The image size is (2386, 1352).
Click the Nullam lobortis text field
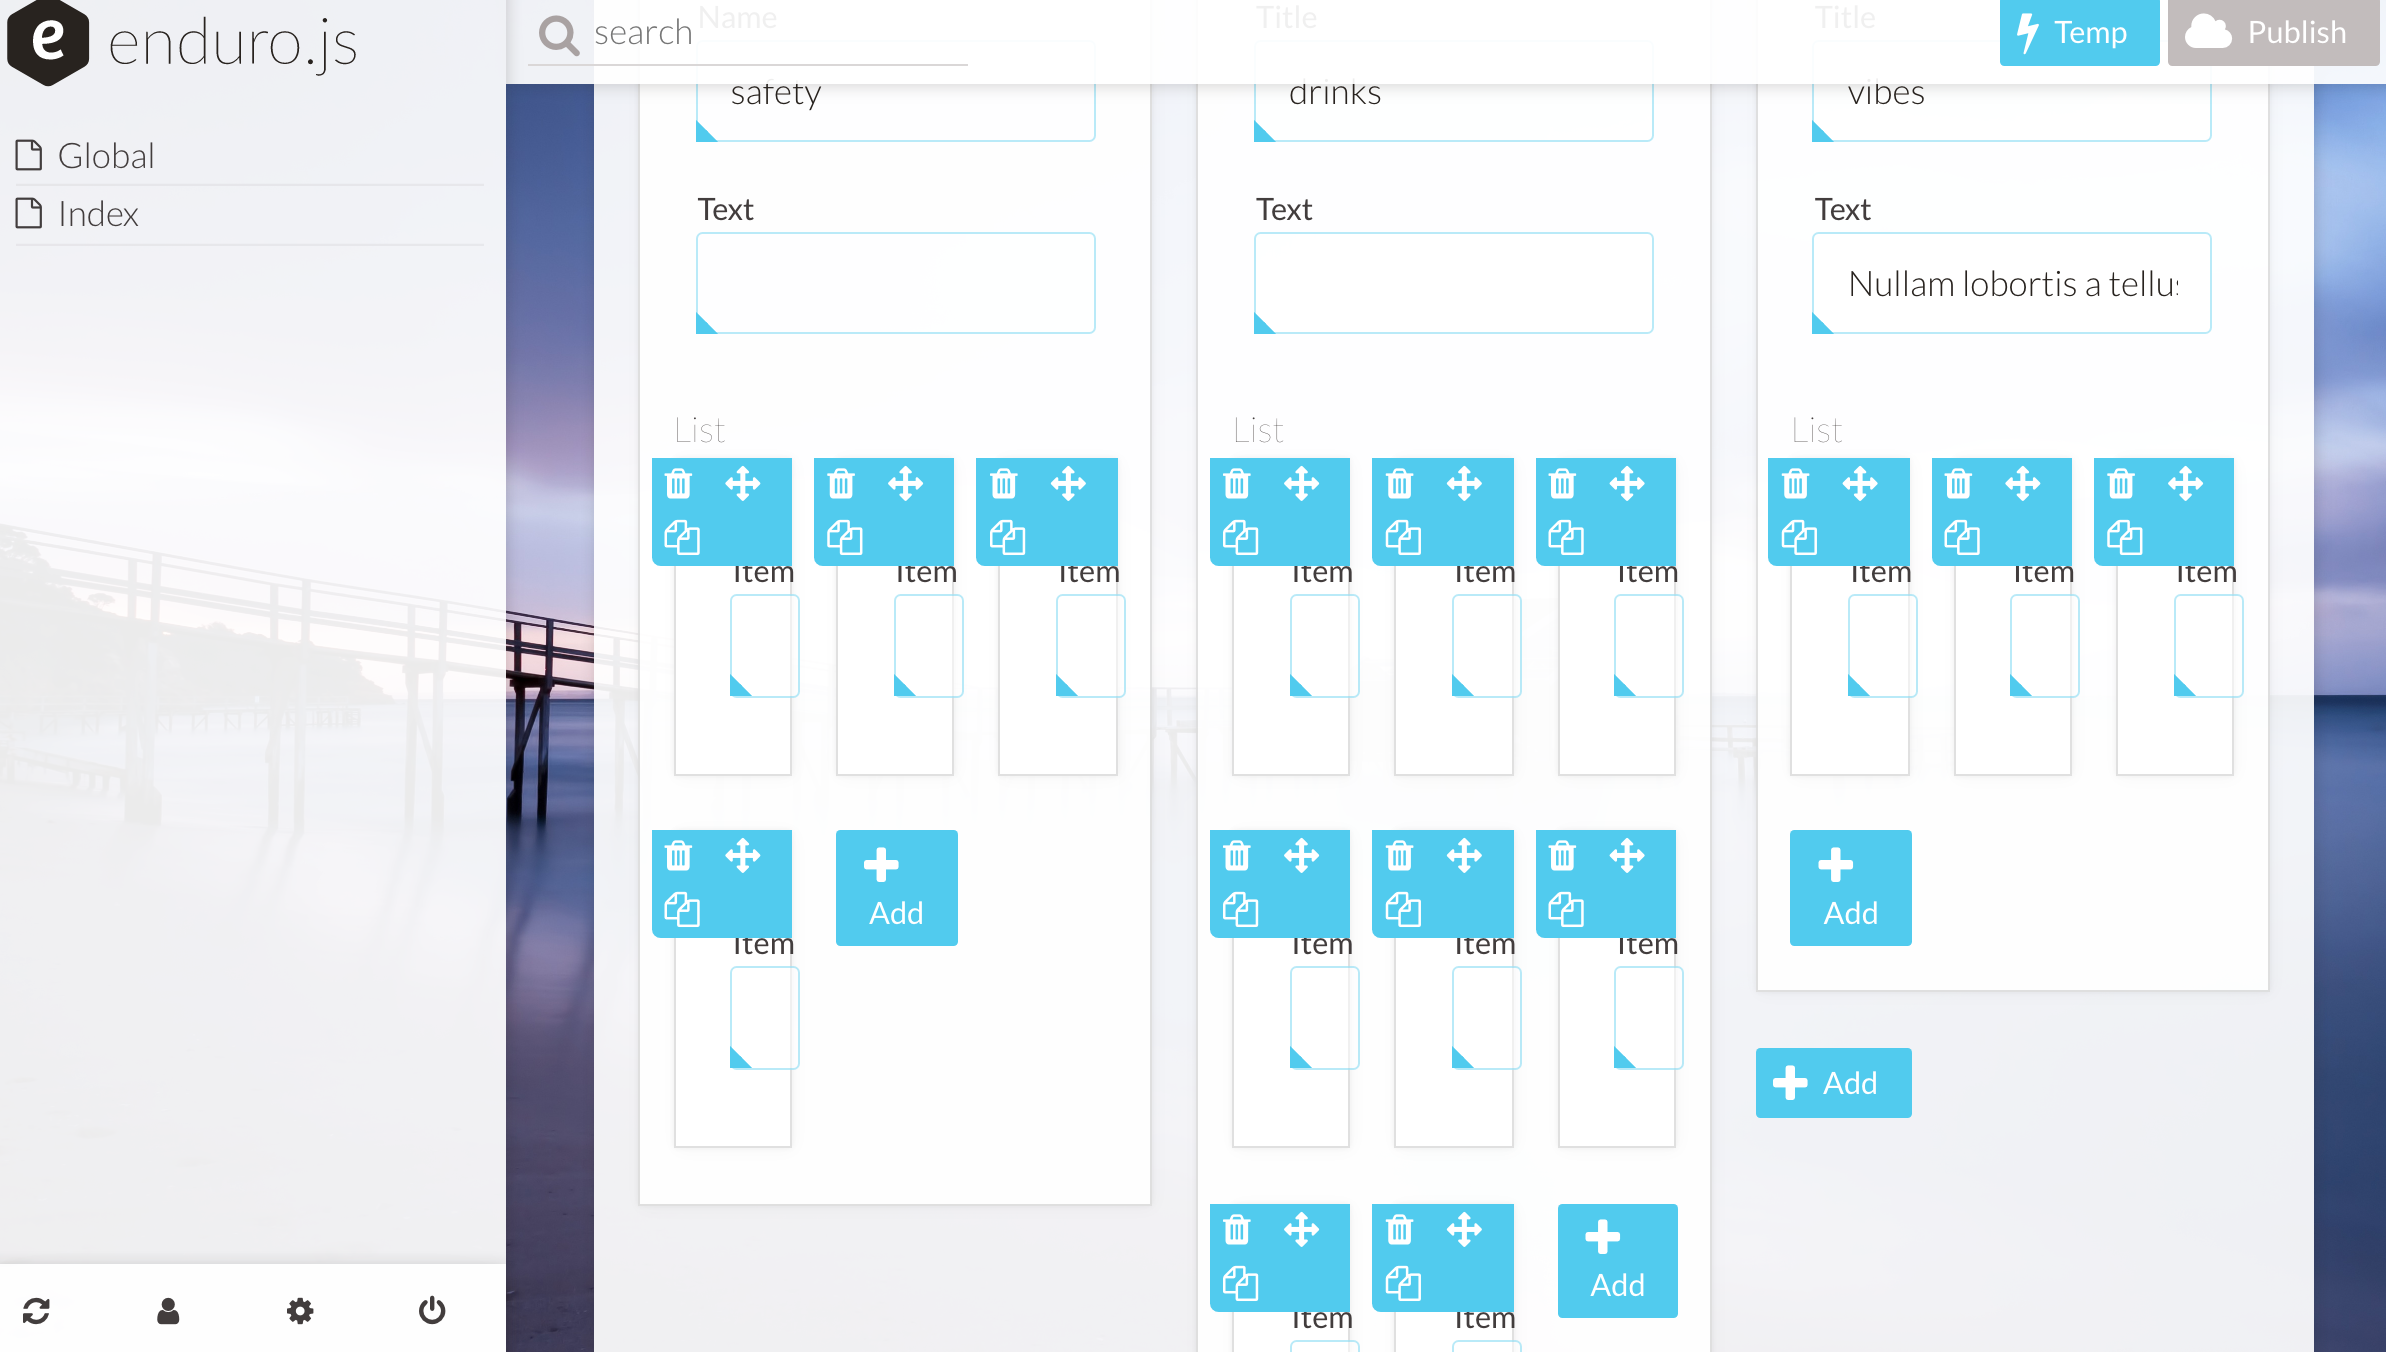point(2012,283)
